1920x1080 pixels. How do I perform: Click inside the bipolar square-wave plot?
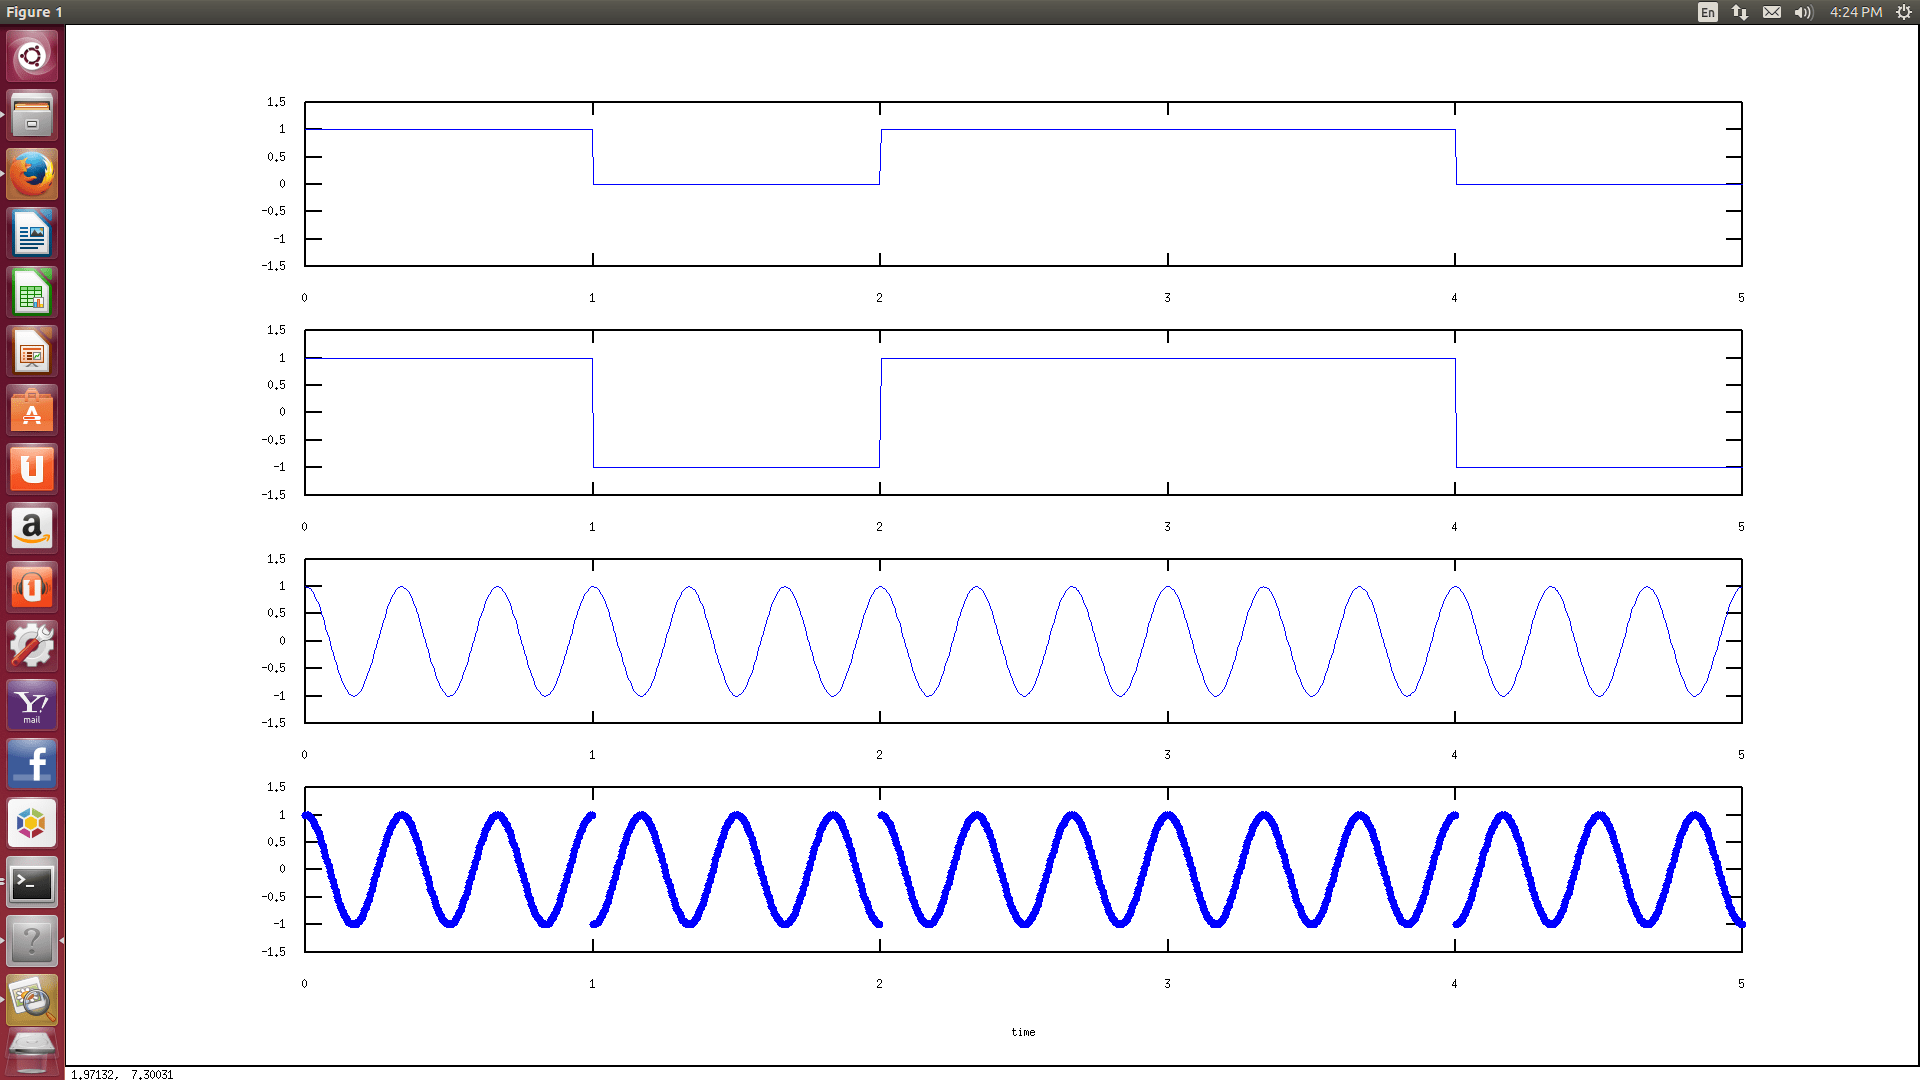click(1023, 412)
